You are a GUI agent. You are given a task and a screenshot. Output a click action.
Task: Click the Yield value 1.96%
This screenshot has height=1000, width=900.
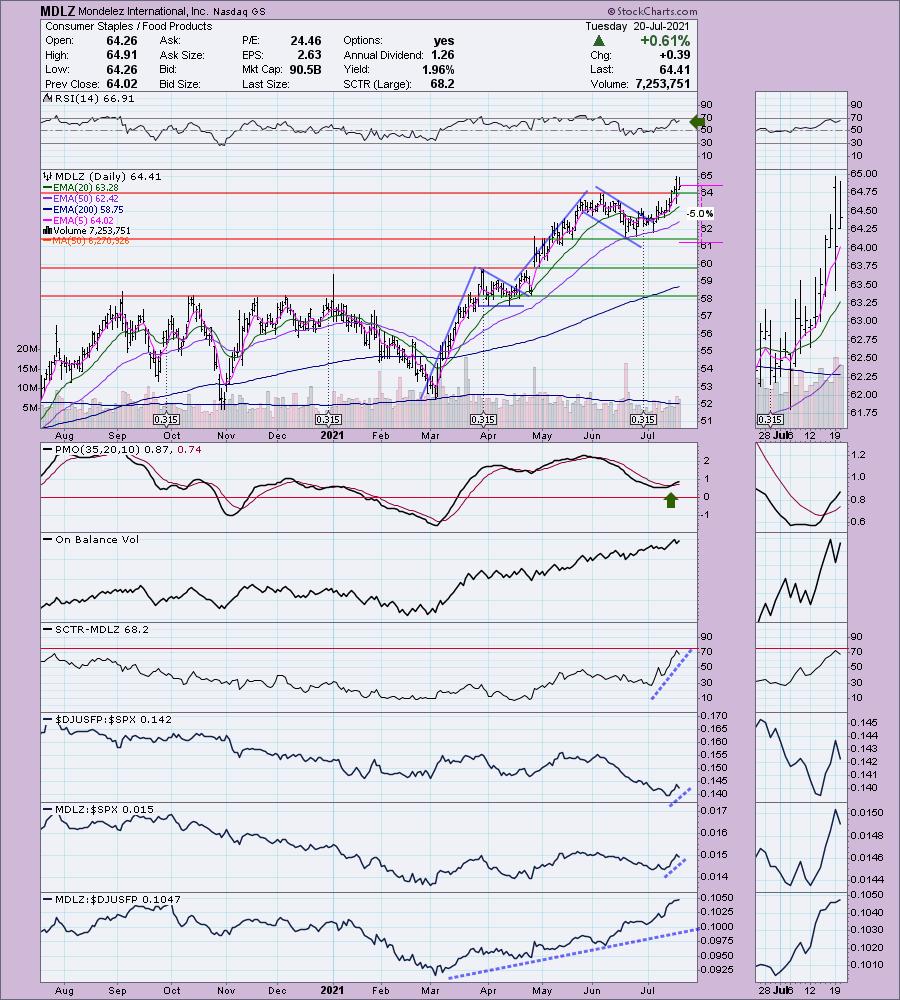(438, 69)
